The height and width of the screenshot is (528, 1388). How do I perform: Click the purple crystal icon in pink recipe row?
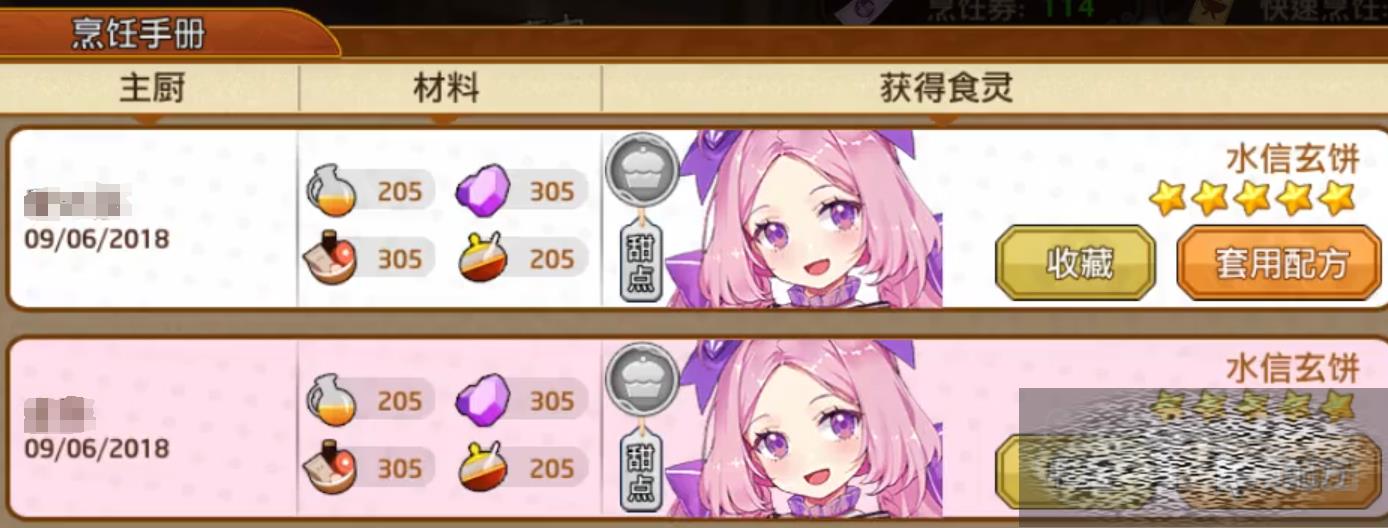[x=483, y=400]
